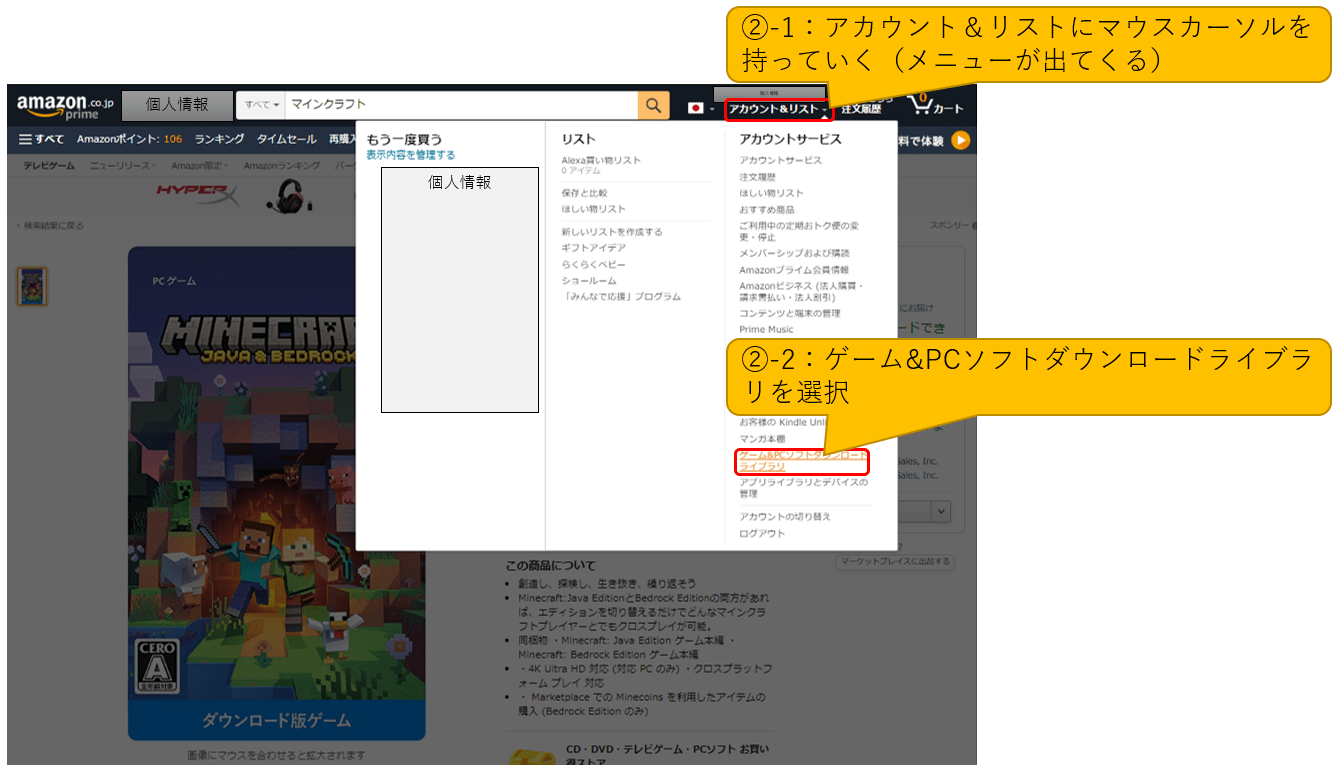Open the すべて search category dropdown
Image resolution: width=1337 pixels, height=773 pixels.
point(262,105)
